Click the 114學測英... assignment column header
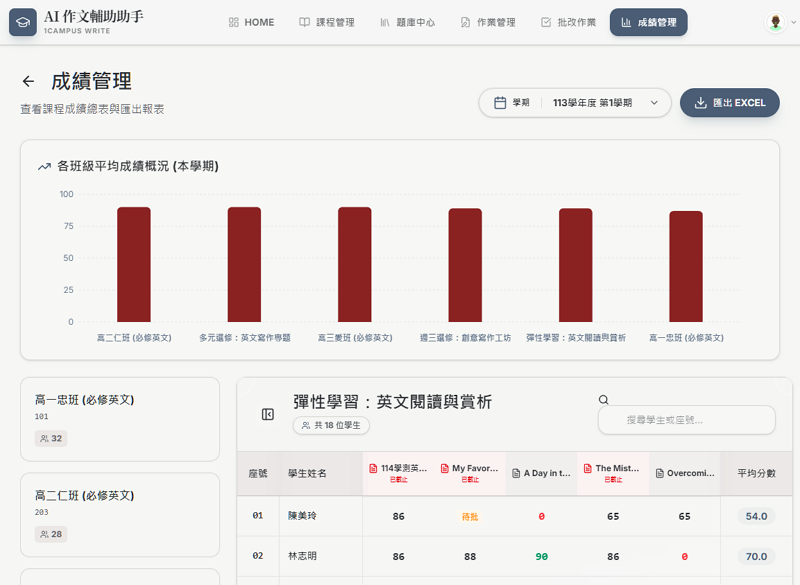Screen dimensions: 800x585 coord(398,473)
